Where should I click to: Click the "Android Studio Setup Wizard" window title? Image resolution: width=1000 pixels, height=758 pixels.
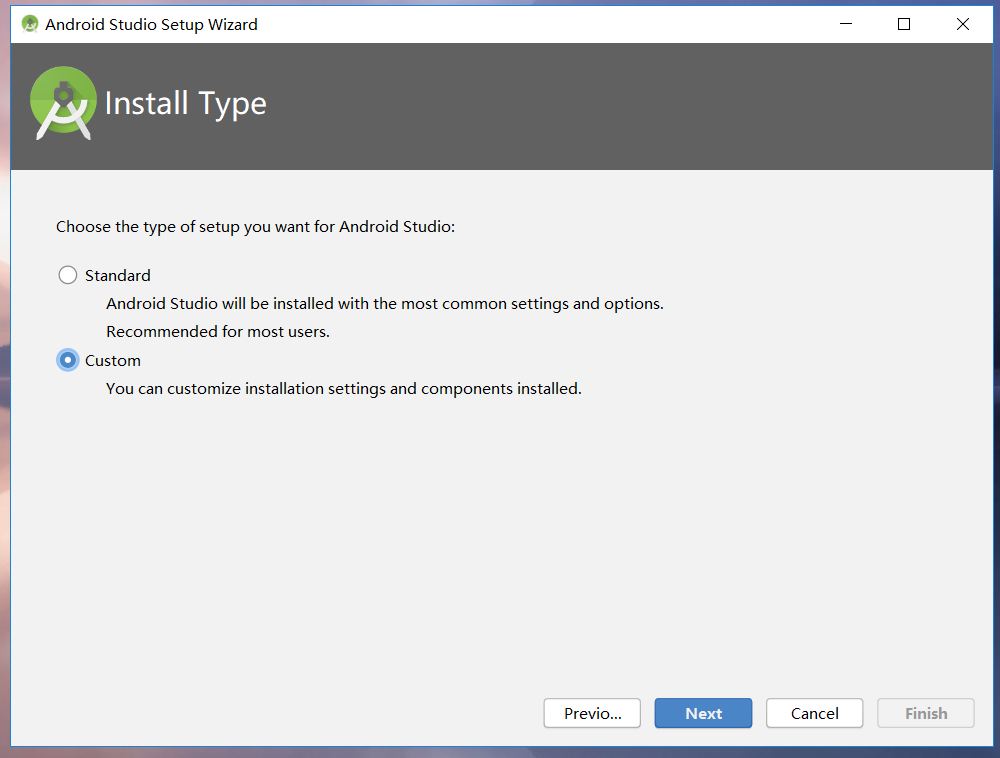151,24
